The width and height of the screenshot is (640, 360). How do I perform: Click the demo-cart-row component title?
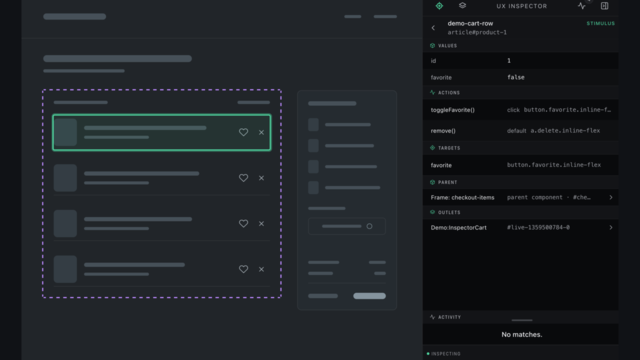pyautogui.click(x=470, y=23)
